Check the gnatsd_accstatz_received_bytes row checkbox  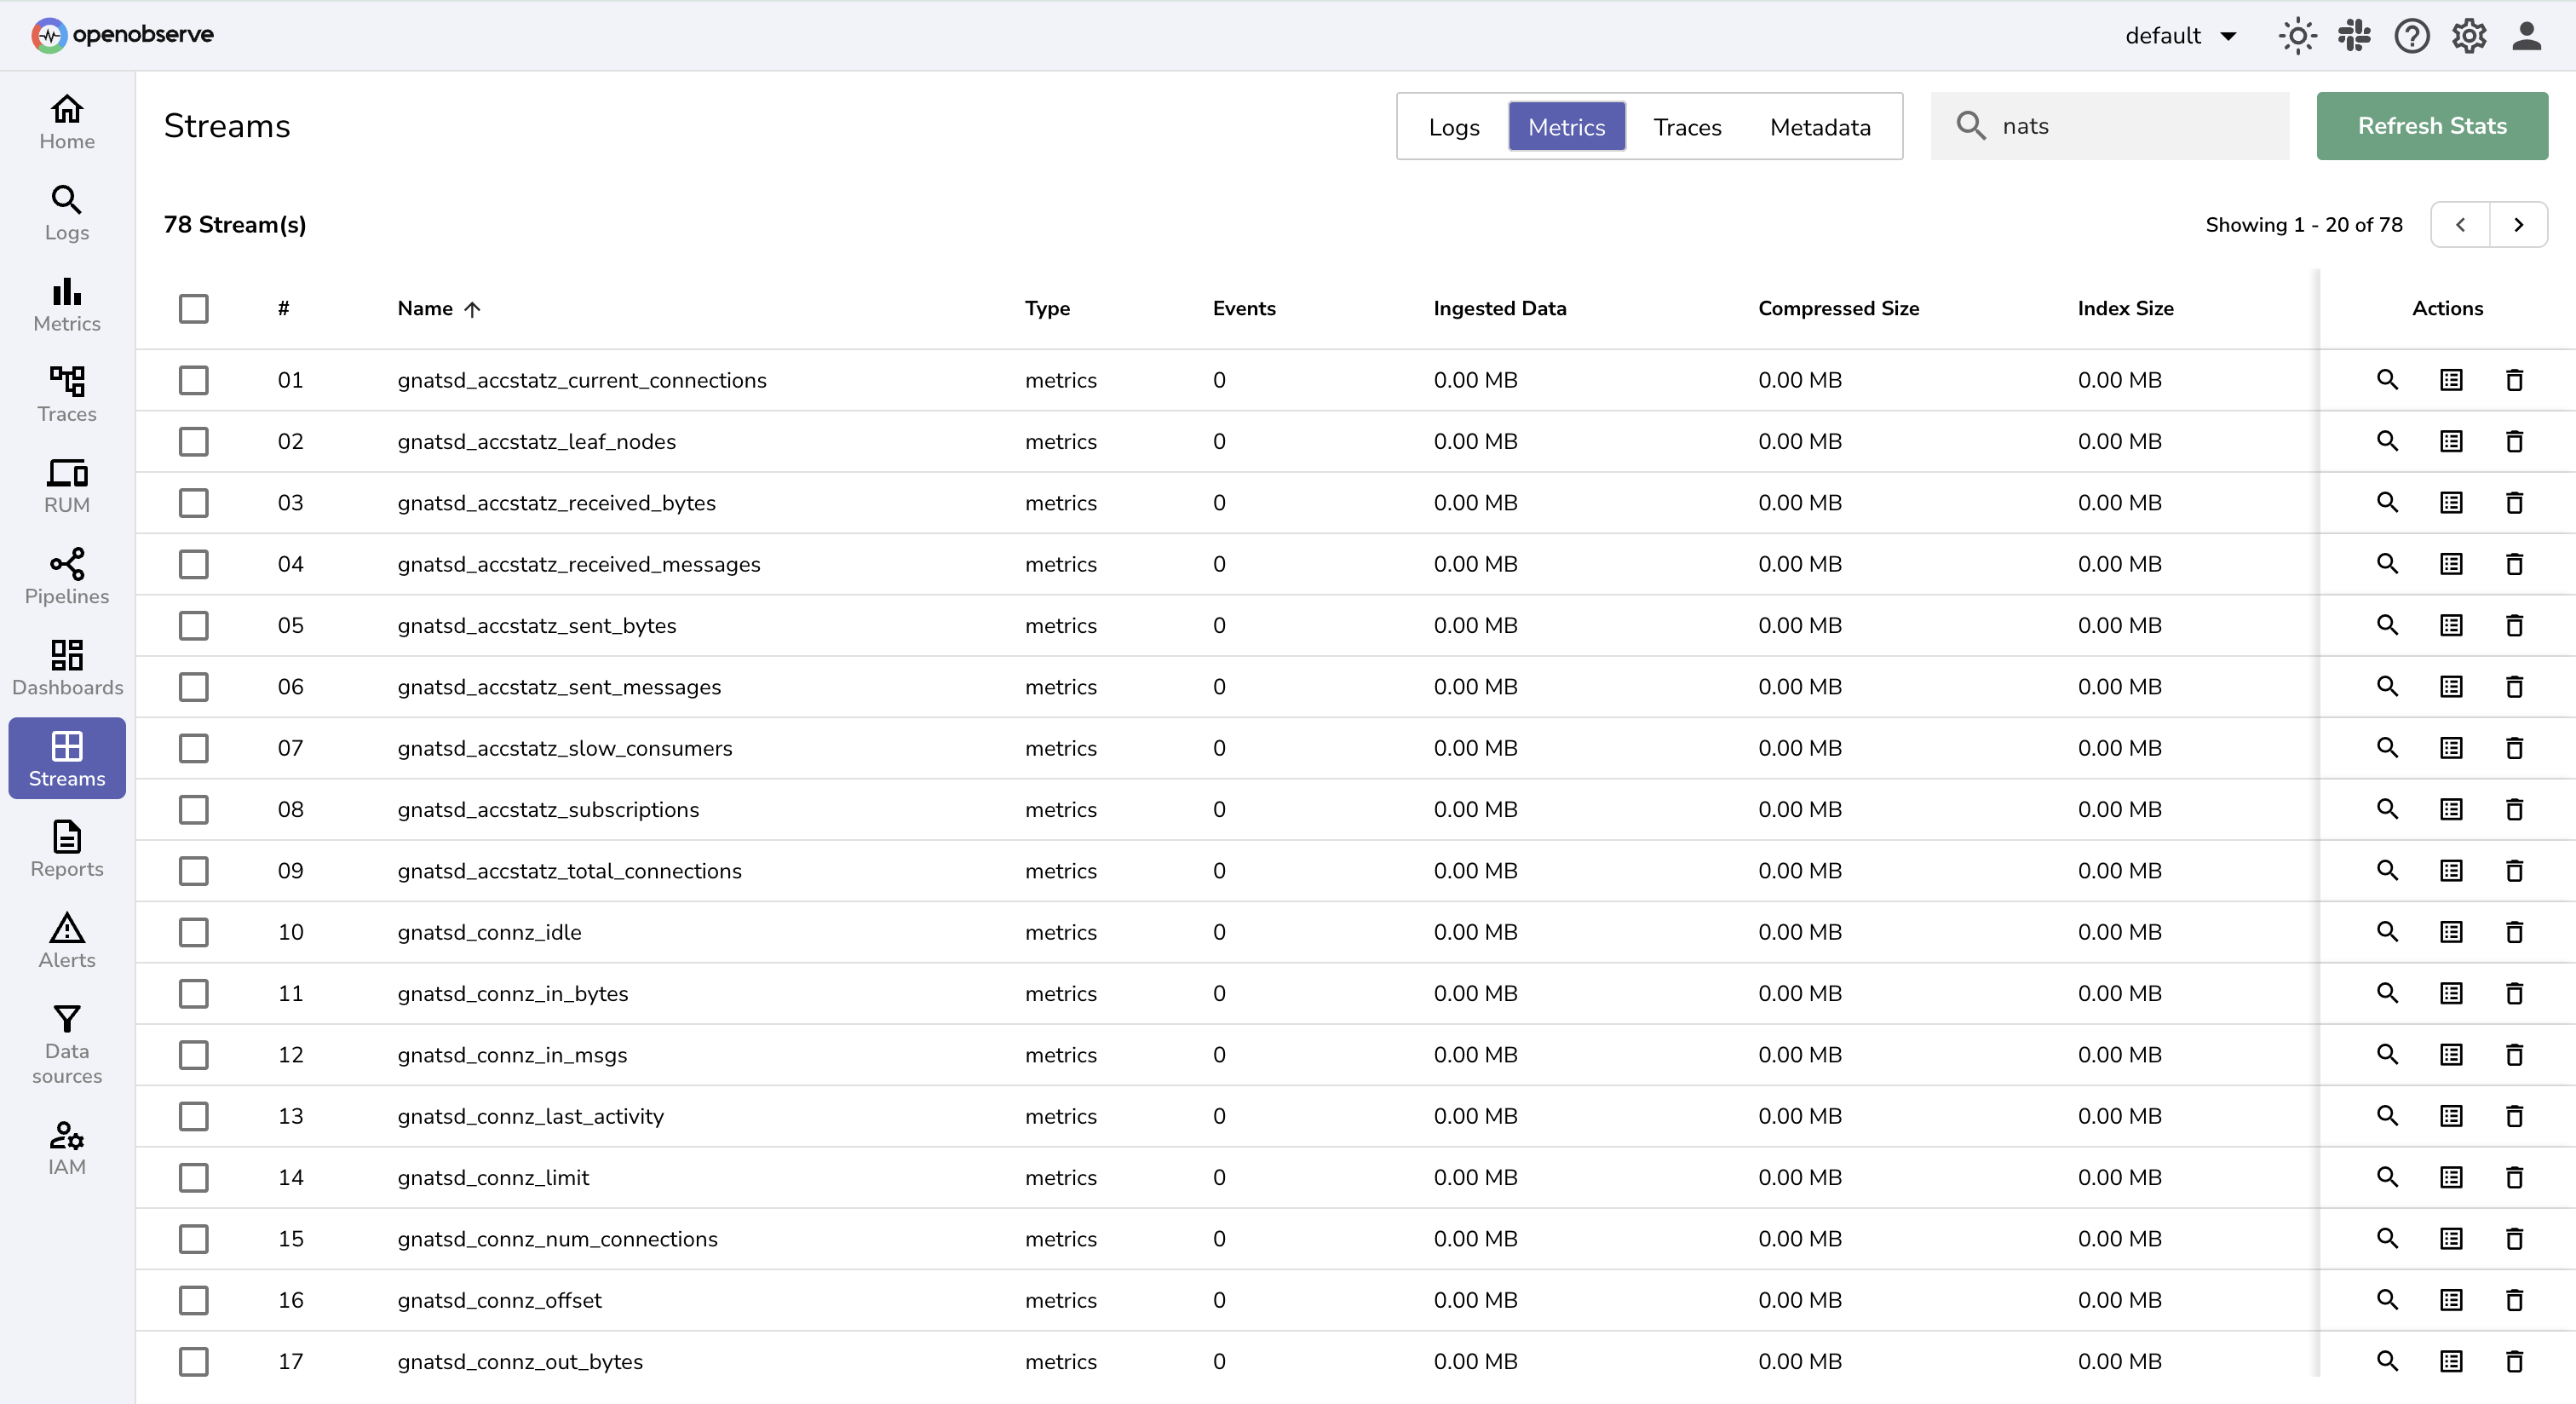click(194, 503)
